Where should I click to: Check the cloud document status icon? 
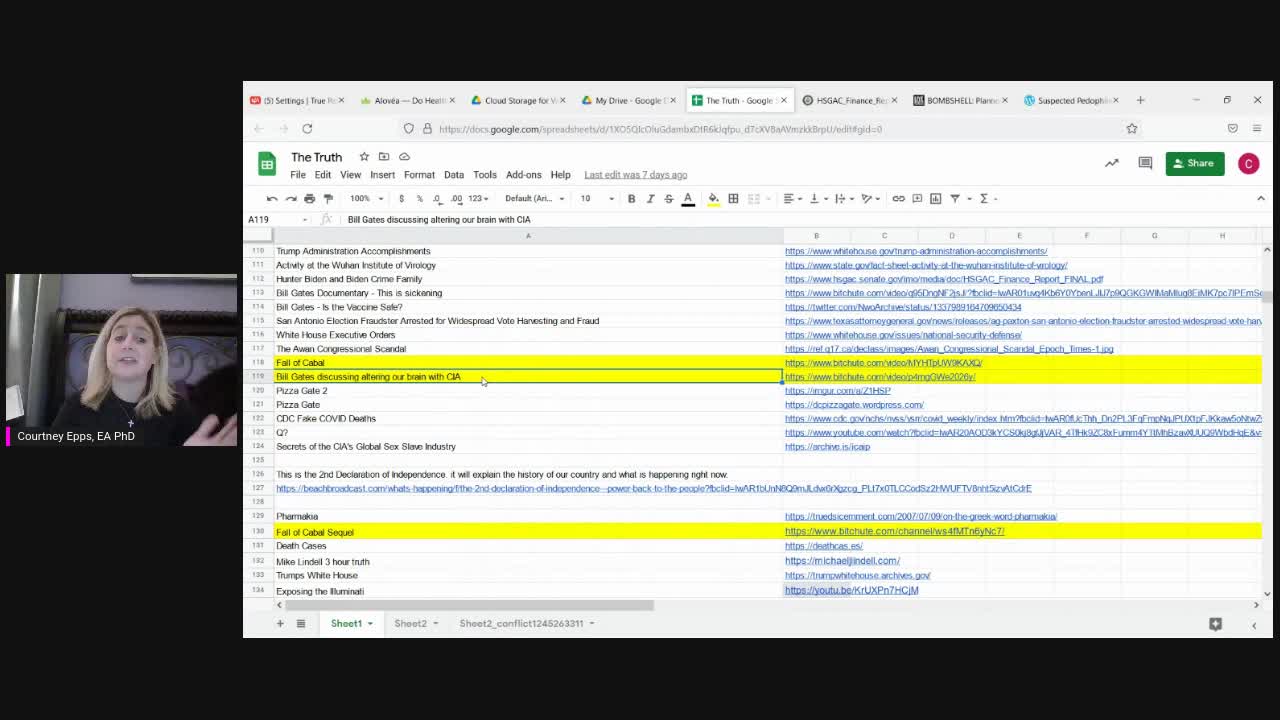click(404, 157)
